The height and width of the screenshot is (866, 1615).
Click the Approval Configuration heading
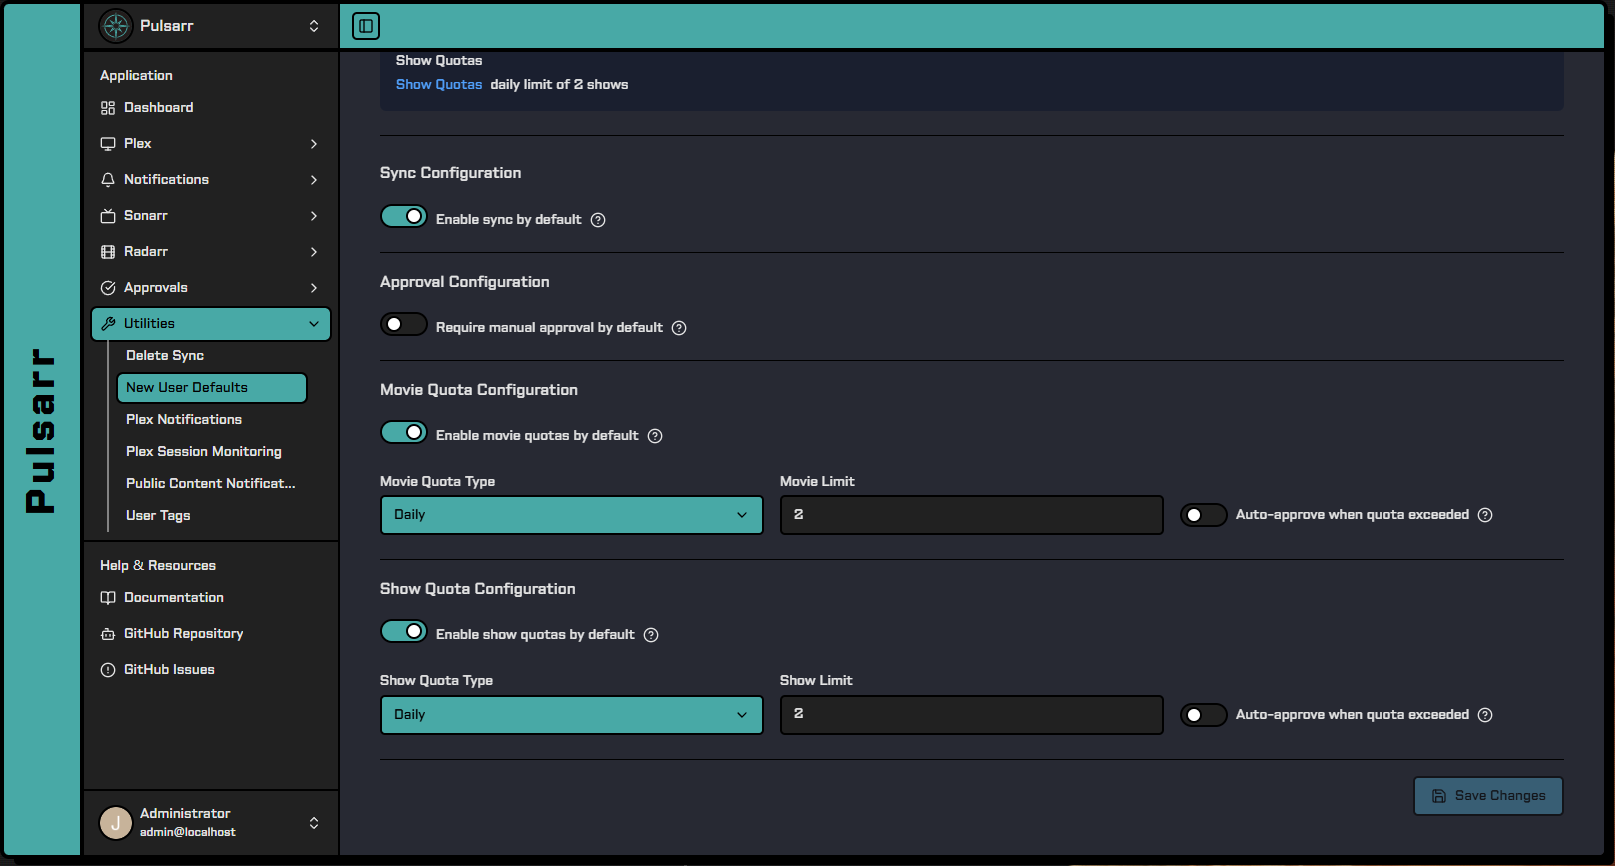point(465,282)
